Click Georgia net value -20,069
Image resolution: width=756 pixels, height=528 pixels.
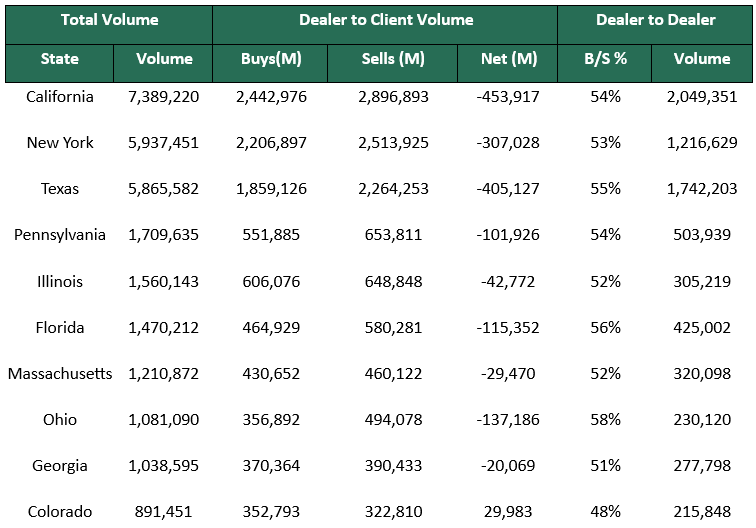coord(508,466)
